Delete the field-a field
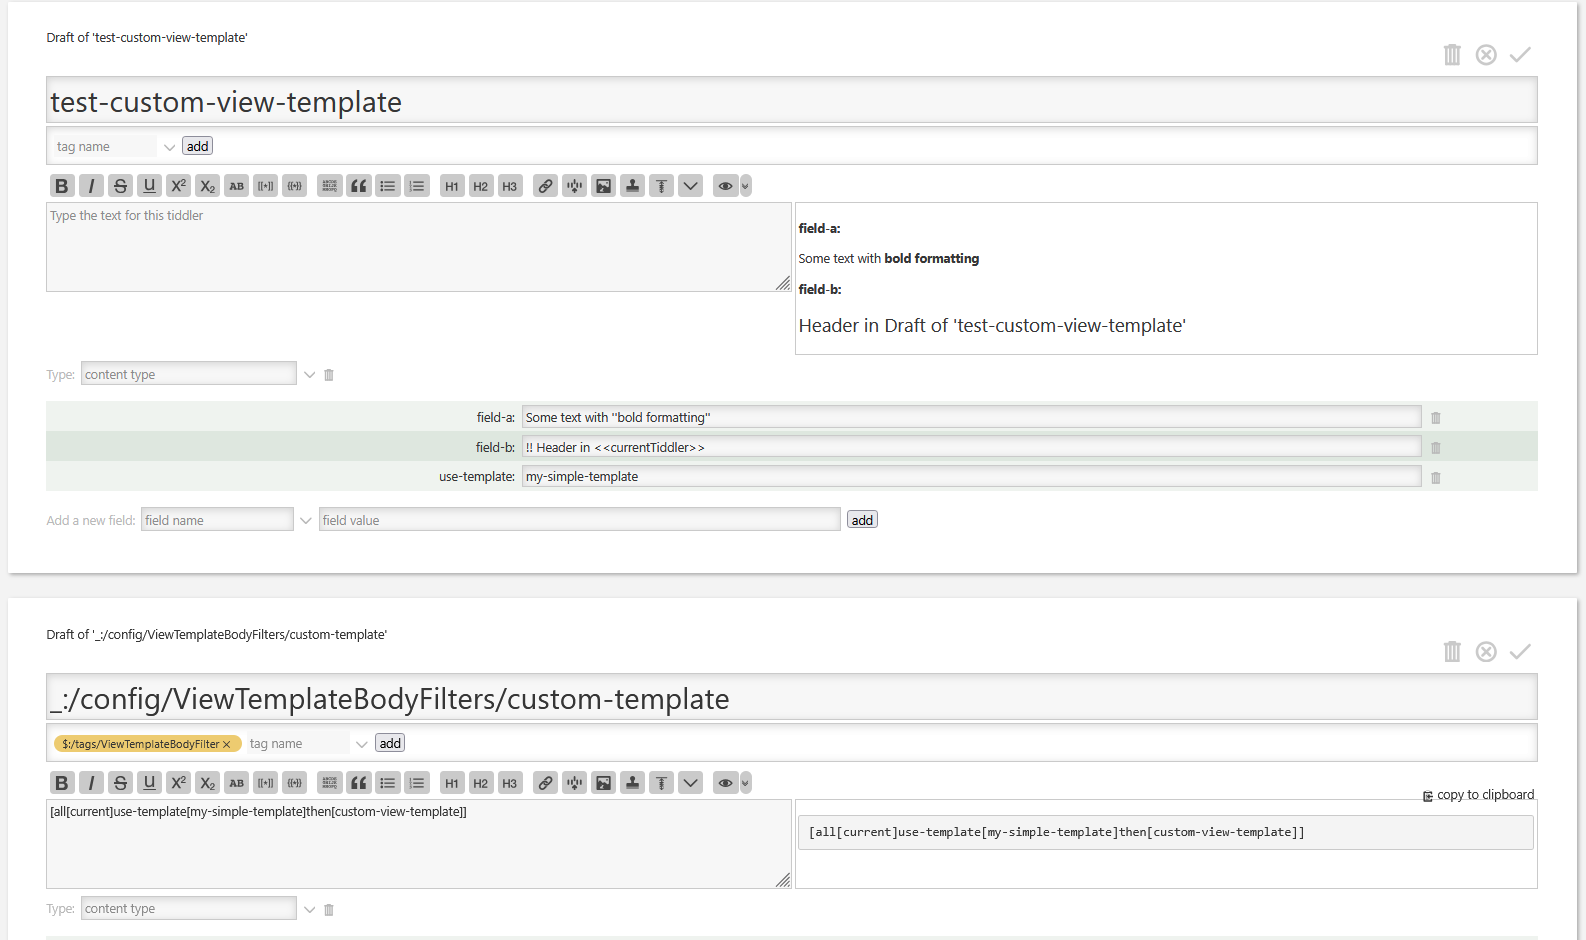The width and height of the screenshot is (1586, 940). coord(1435,418)
